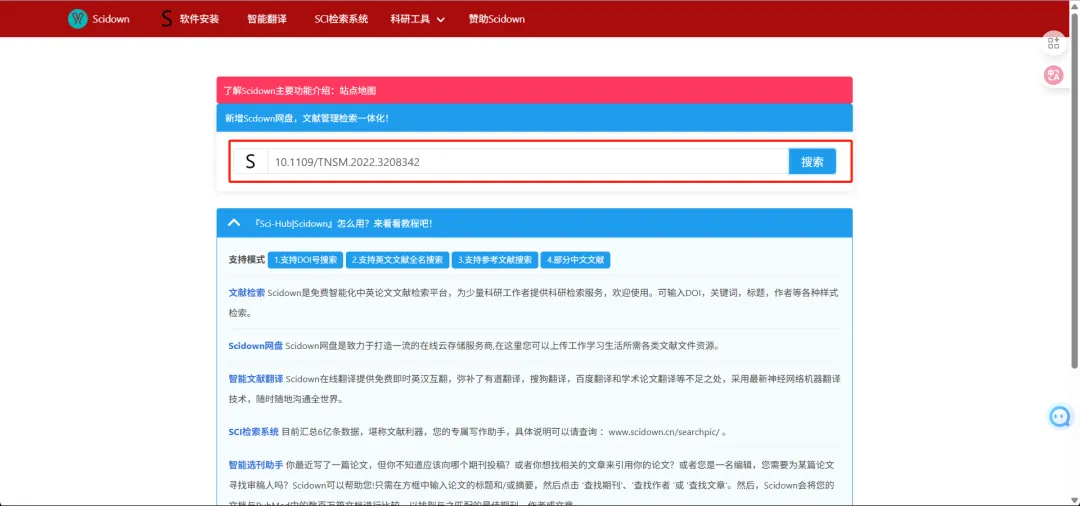Open the 赞助Scidown page
This screenshot has height=506, width=1080.
point(497,19)
